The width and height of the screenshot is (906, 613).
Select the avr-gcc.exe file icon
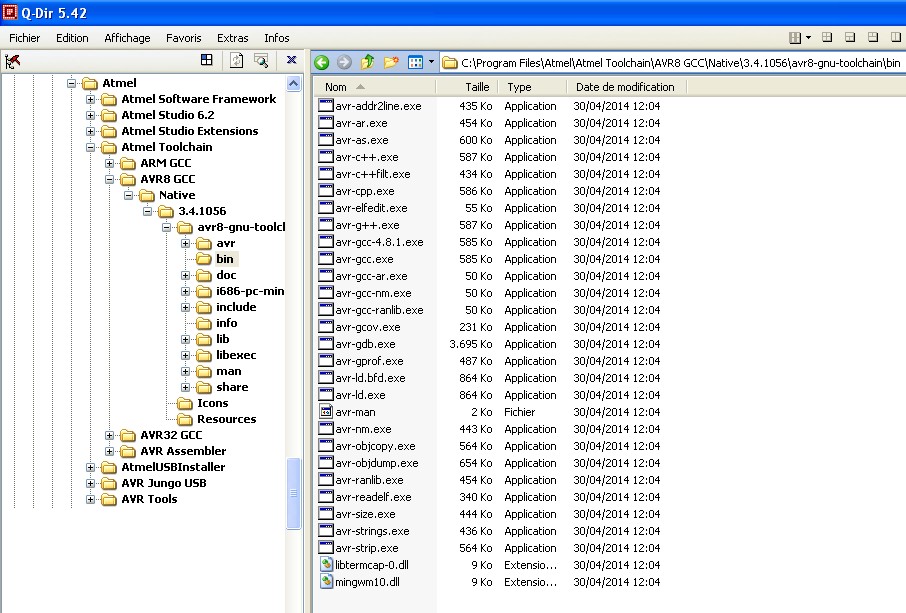[x=326, y=259]
